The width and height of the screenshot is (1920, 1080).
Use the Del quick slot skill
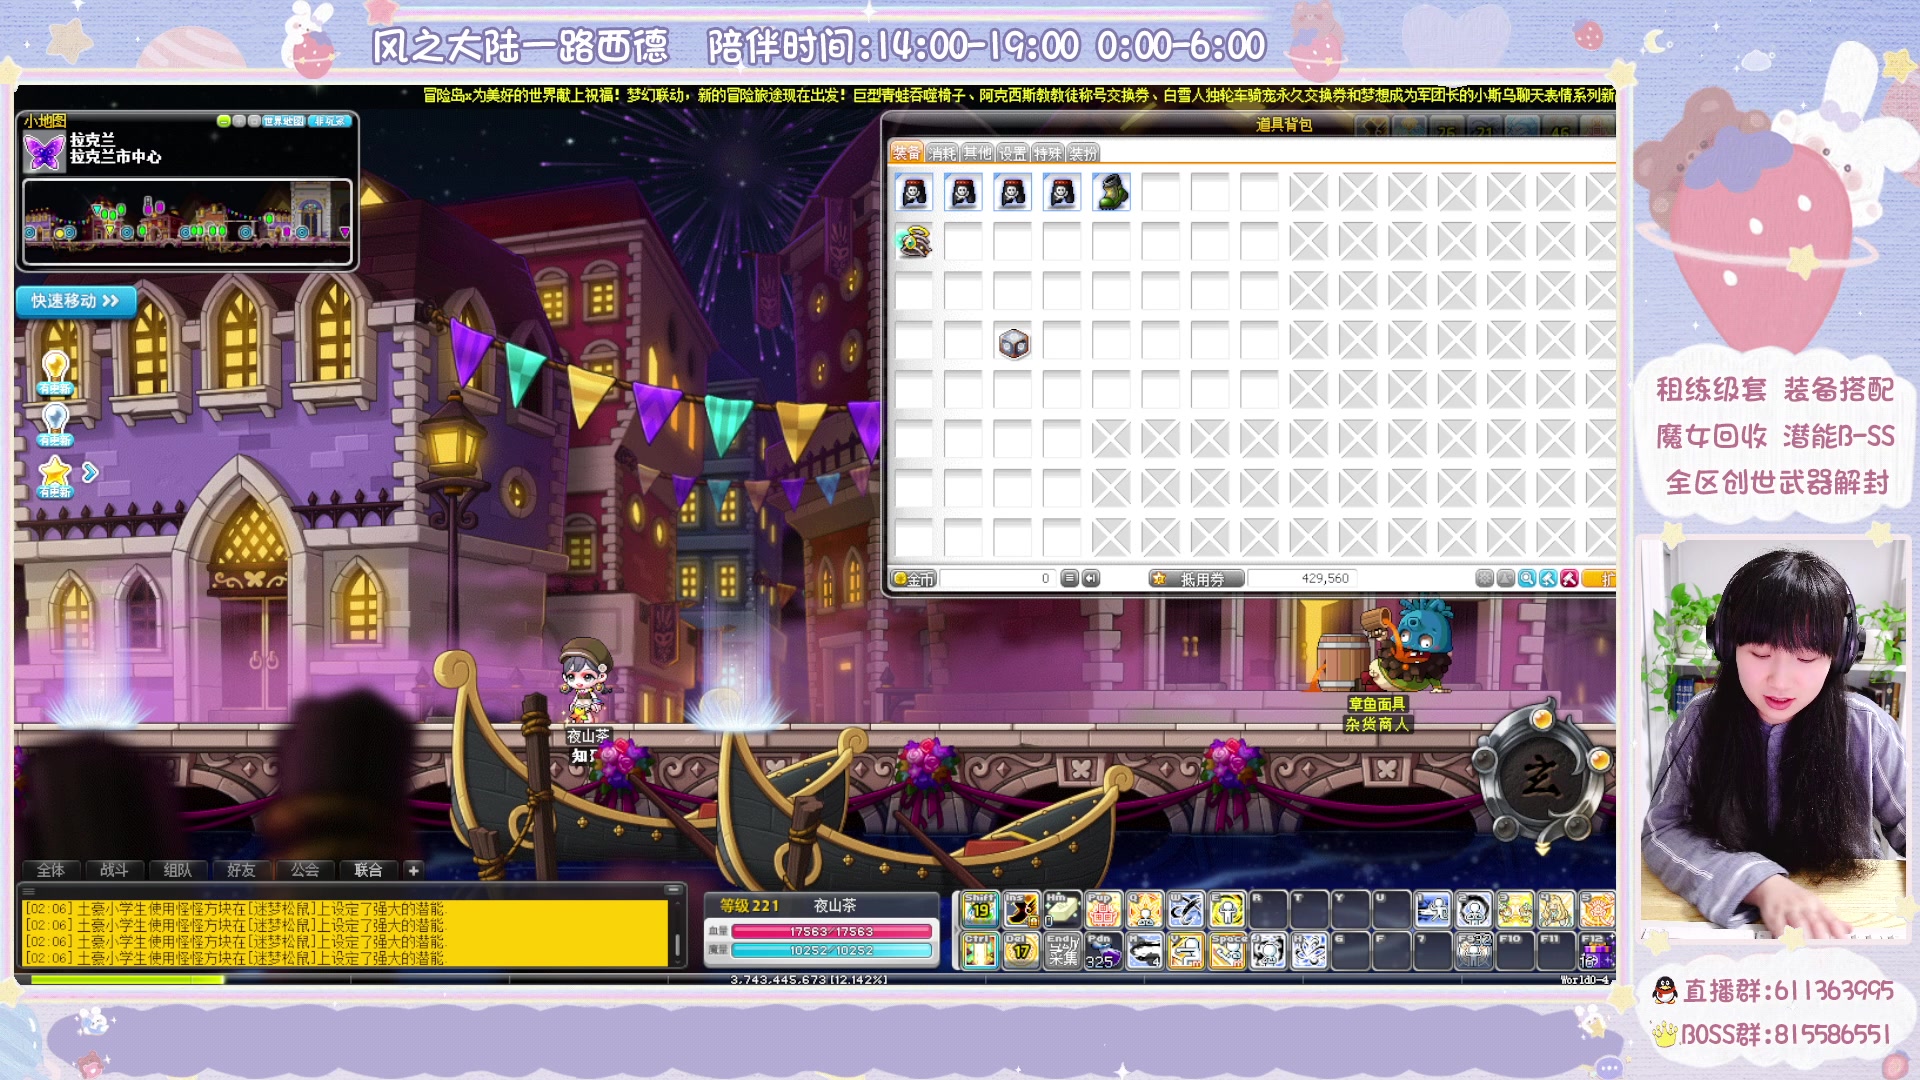click(x=1021, y=950)
